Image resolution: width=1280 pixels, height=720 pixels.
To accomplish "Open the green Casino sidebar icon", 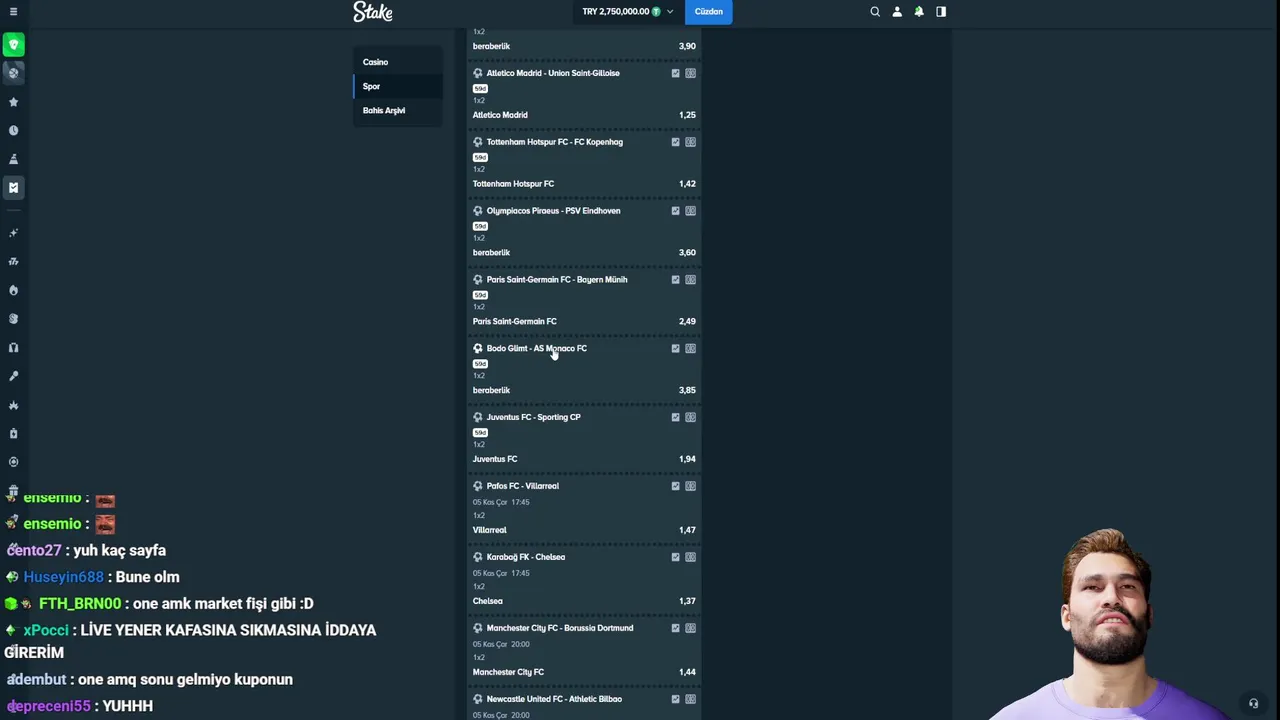I will [x=13, y=44].
